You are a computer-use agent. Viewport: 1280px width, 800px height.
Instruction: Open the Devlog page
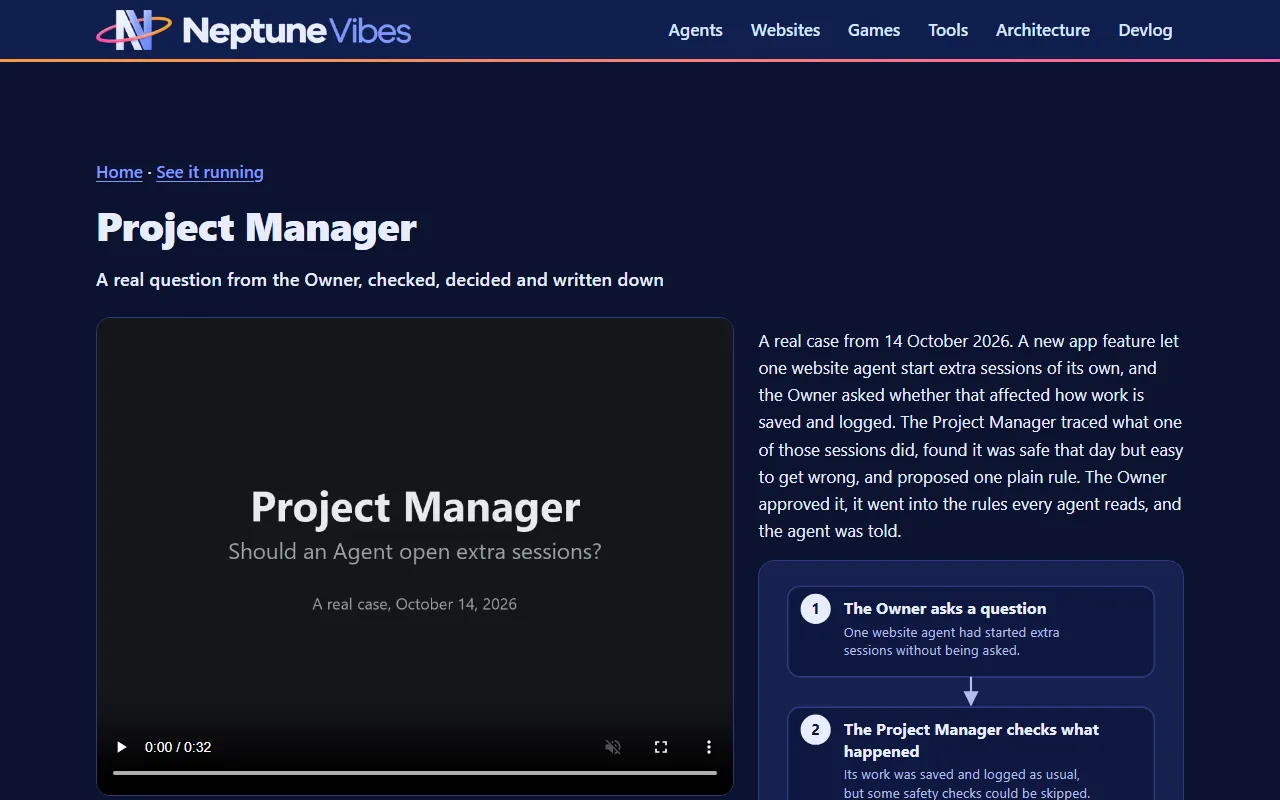click(x=1145, y=30)
